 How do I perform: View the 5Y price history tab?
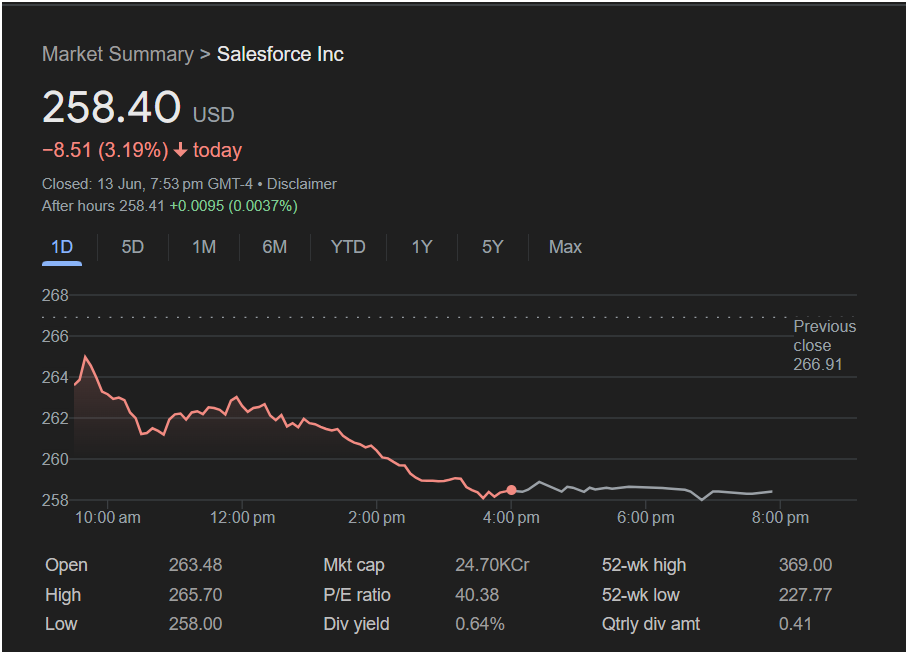(492, 247)
